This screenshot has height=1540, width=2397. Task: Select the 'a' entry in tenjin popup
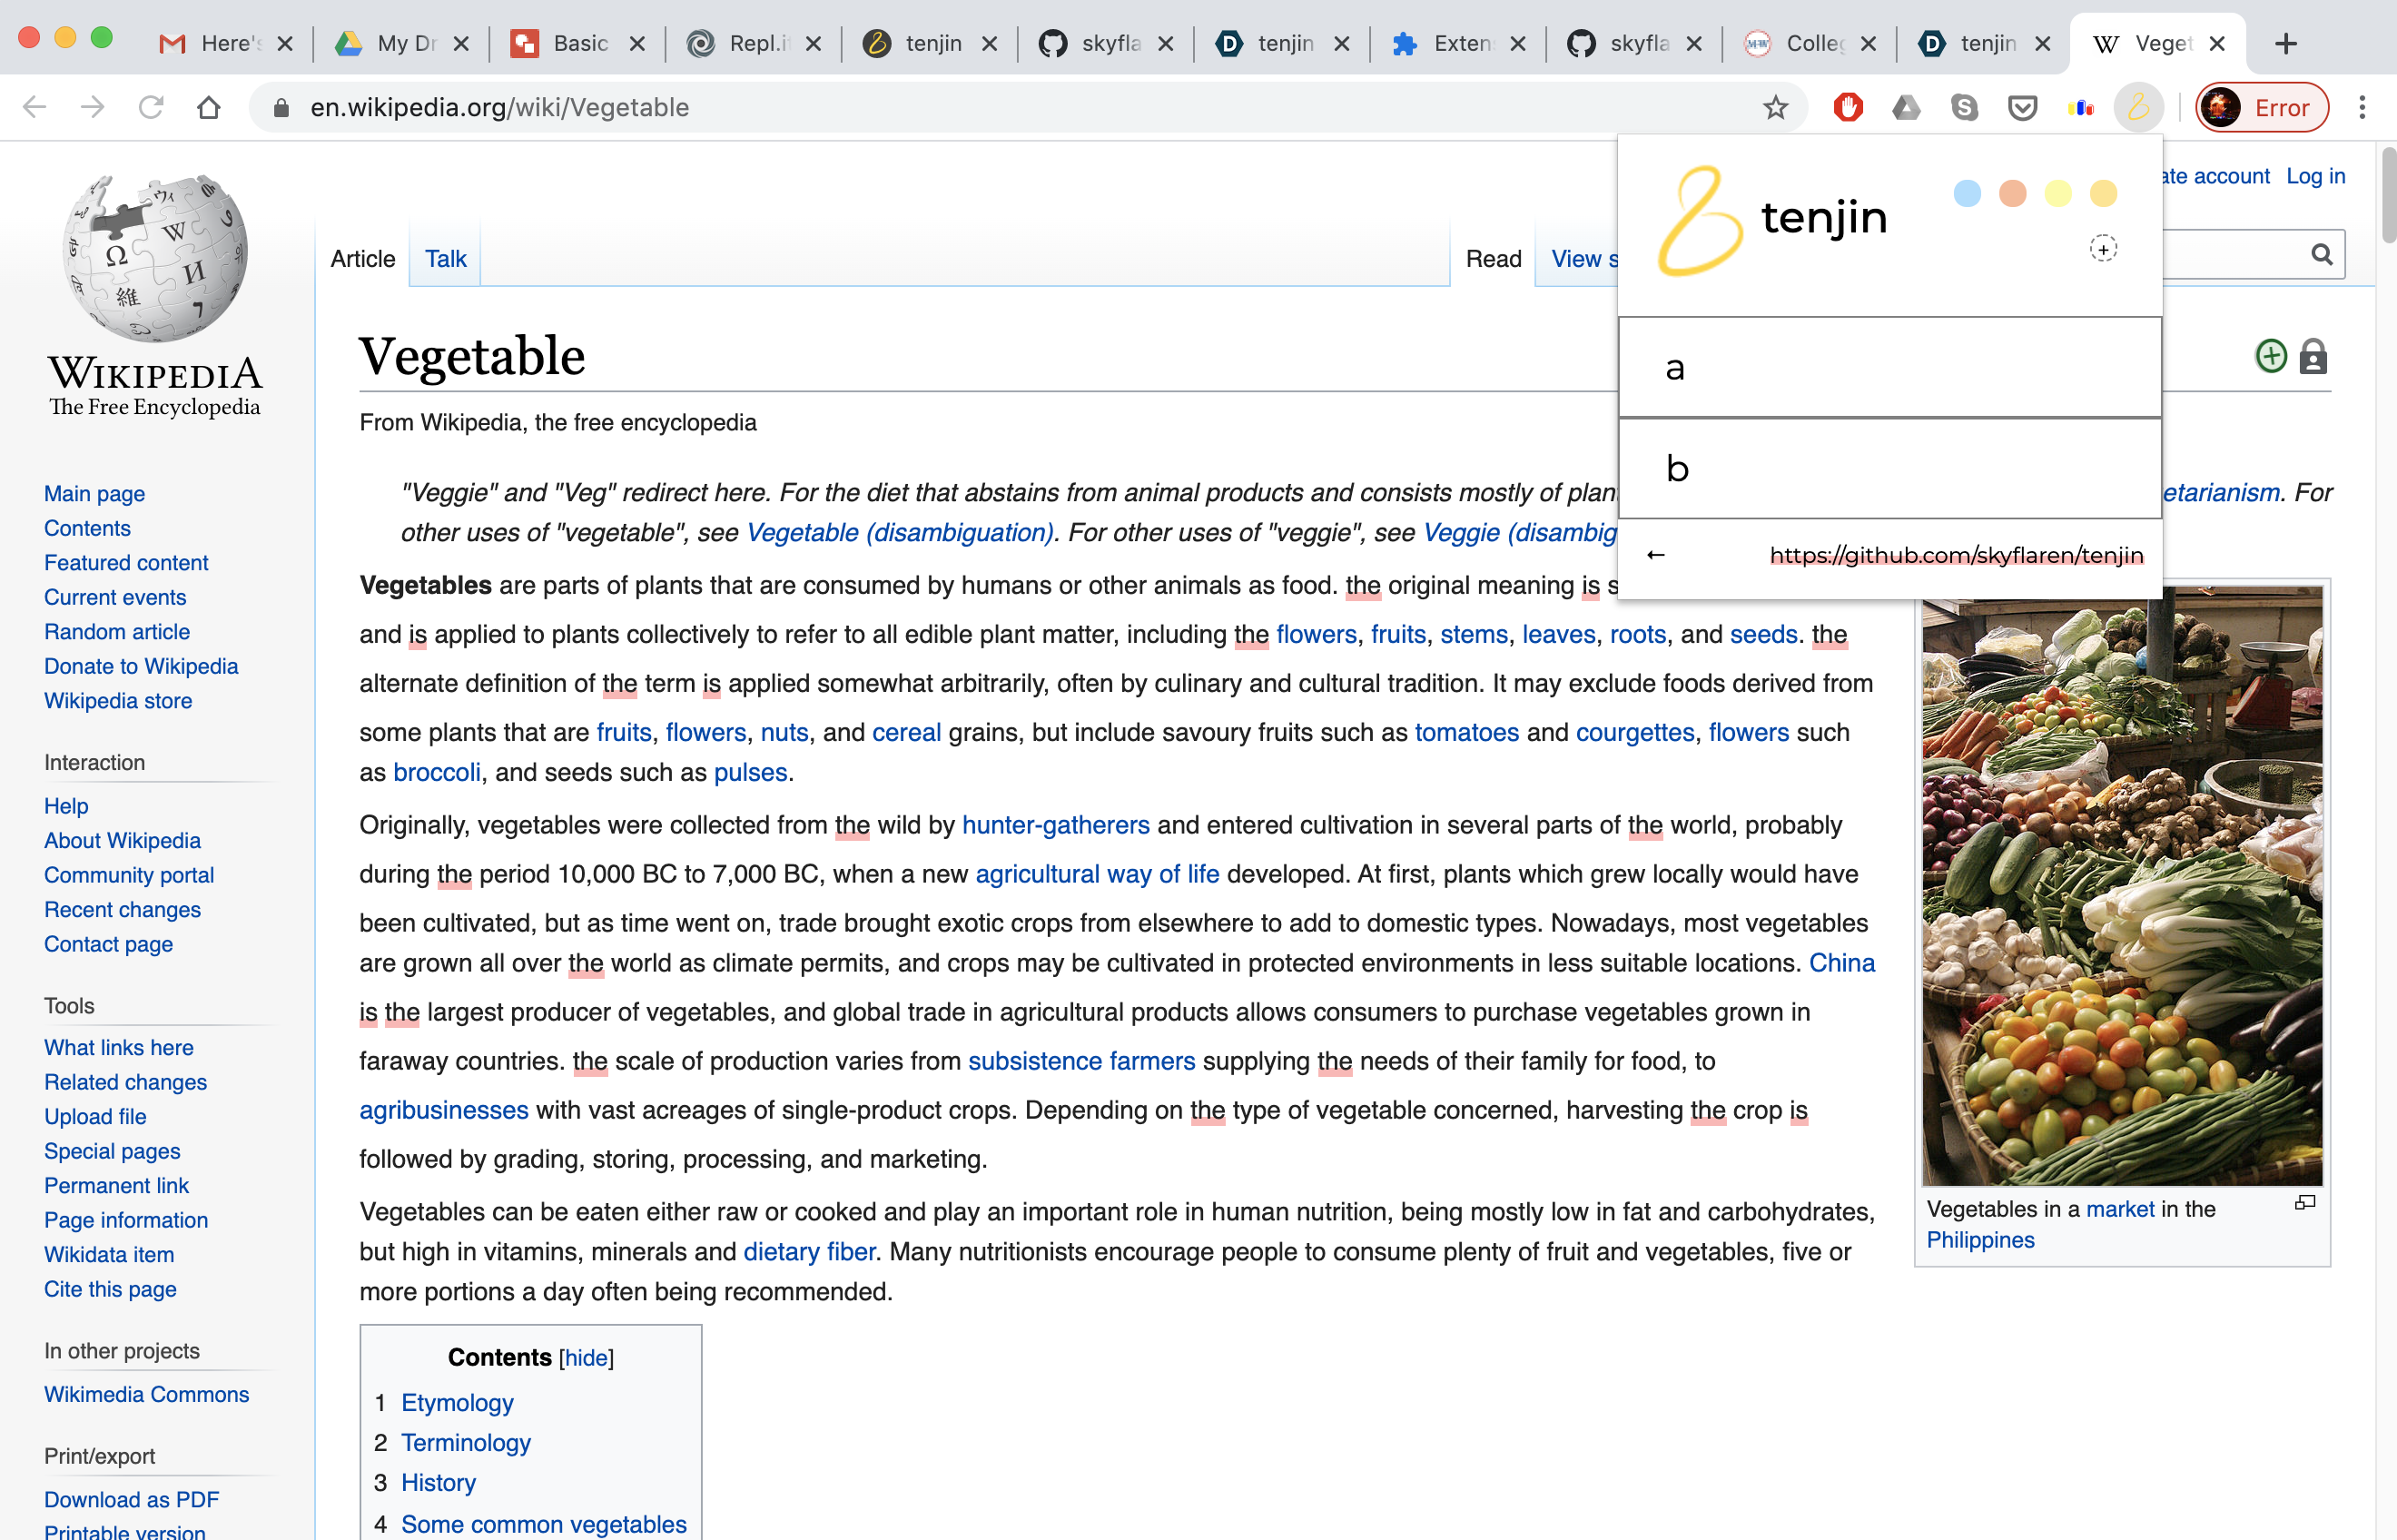pyautogui.click(x=1889, y=368)
